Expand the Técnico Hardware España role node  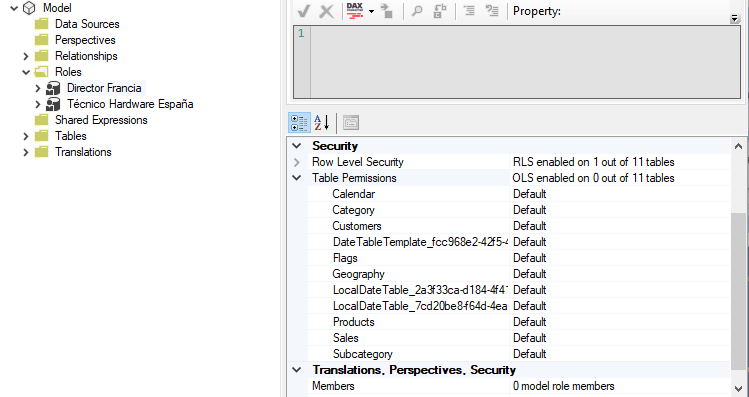point(38,104)
